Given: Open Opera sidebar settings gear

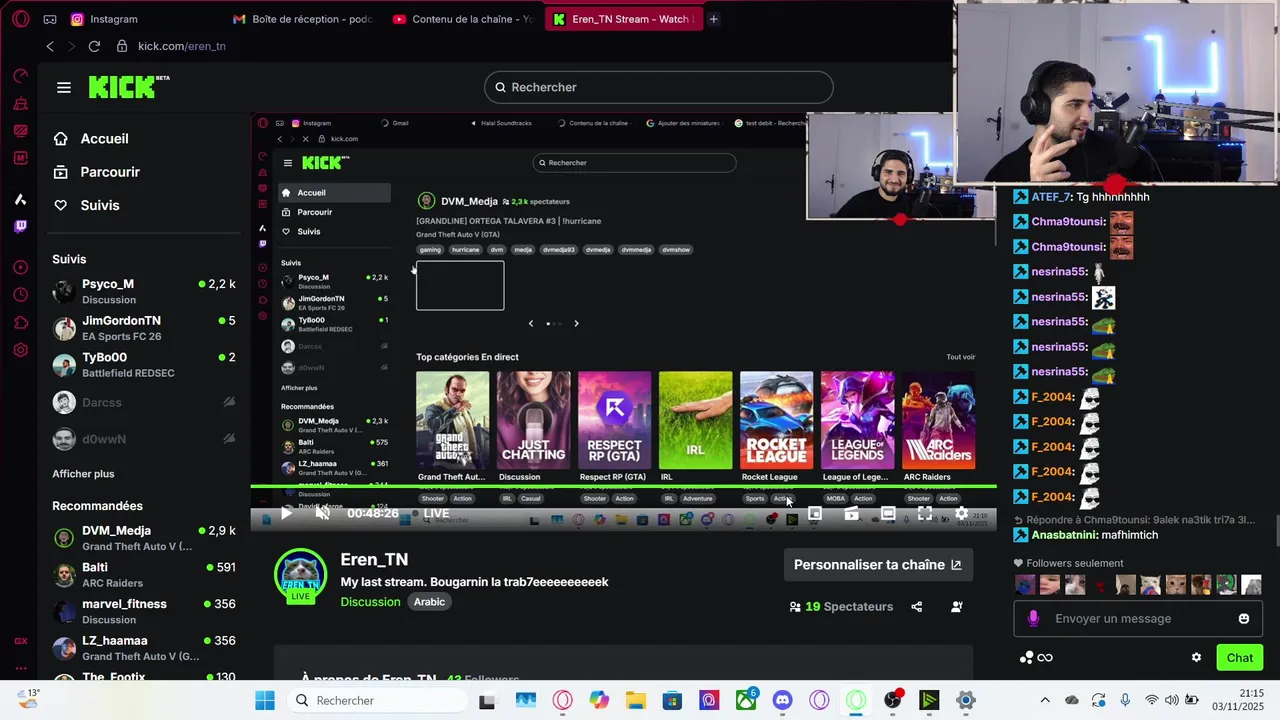Looking at the screenshot, I should click(x=20, y=350).
